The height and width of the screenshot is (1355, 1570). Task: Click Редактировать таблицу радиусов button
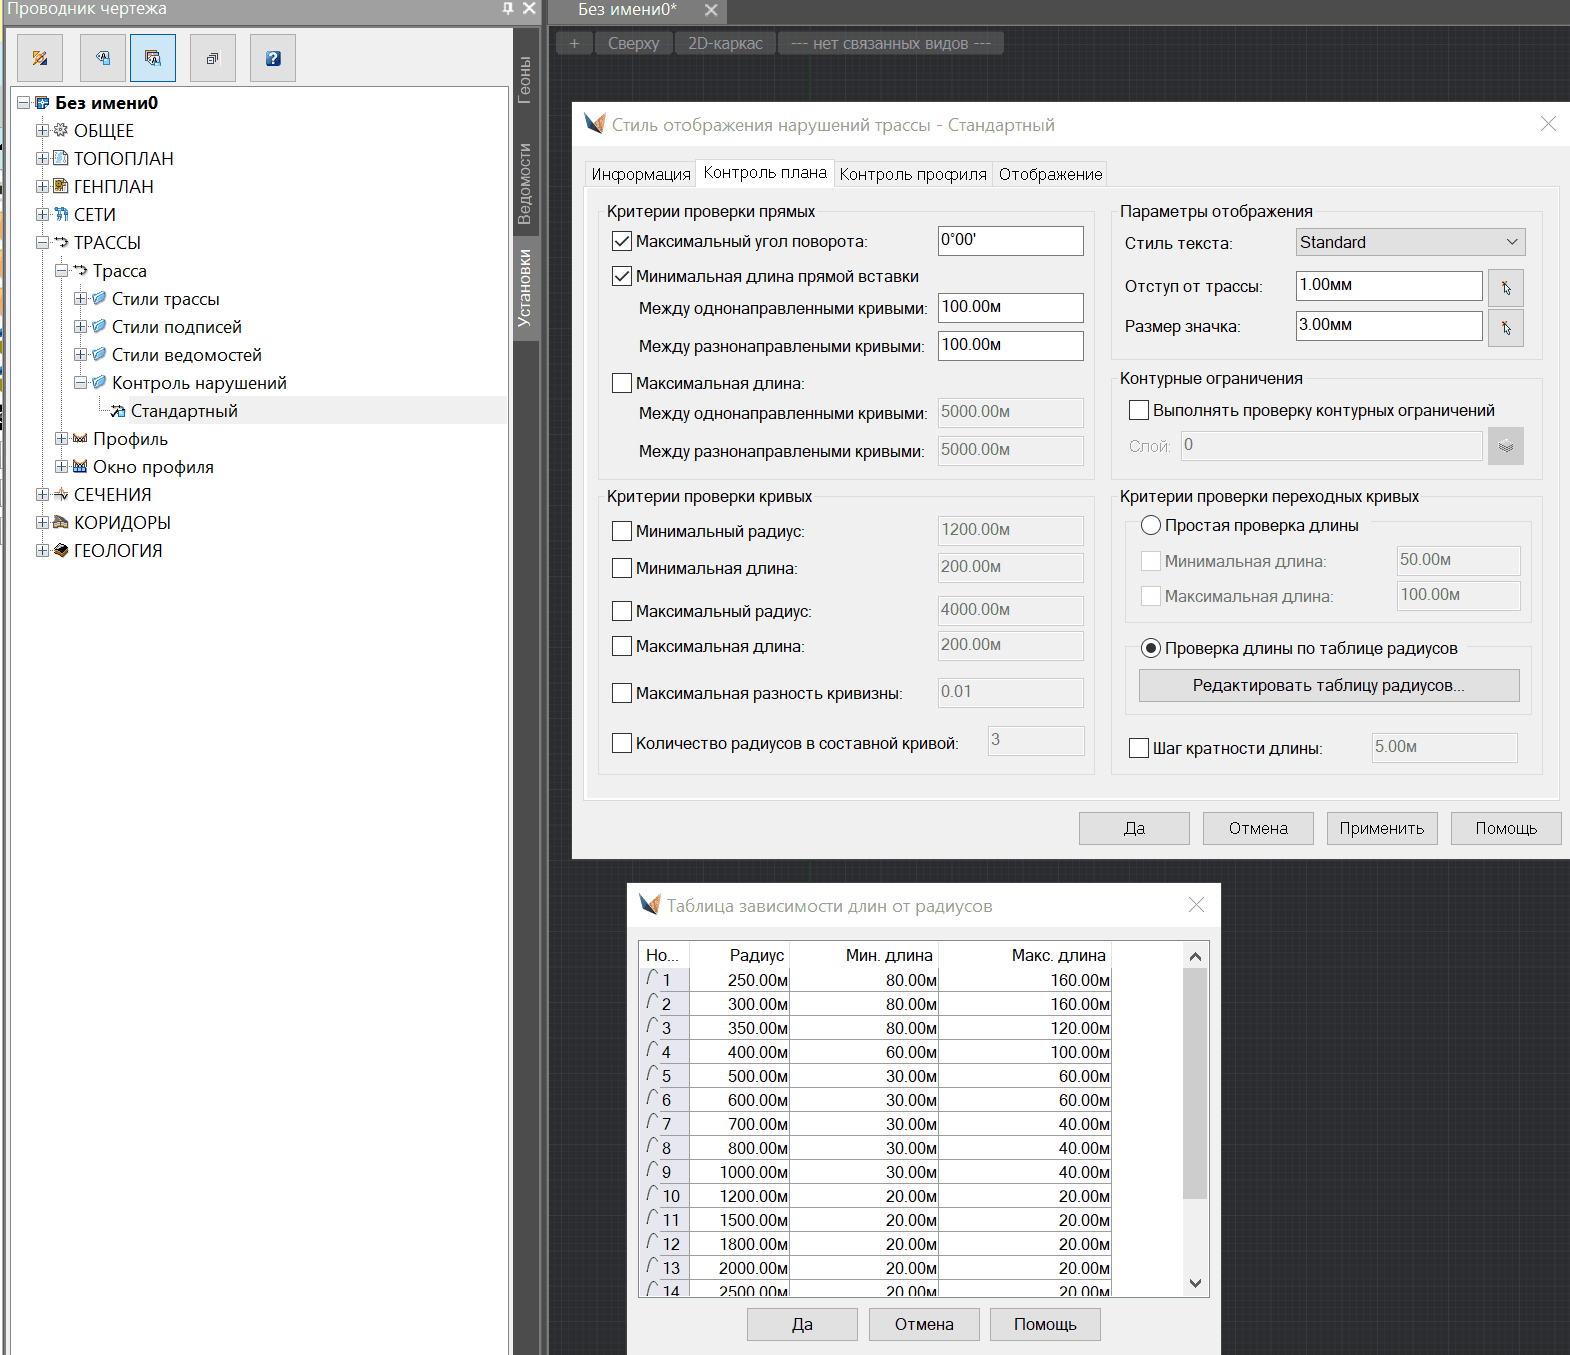[x=1328, y=685]
